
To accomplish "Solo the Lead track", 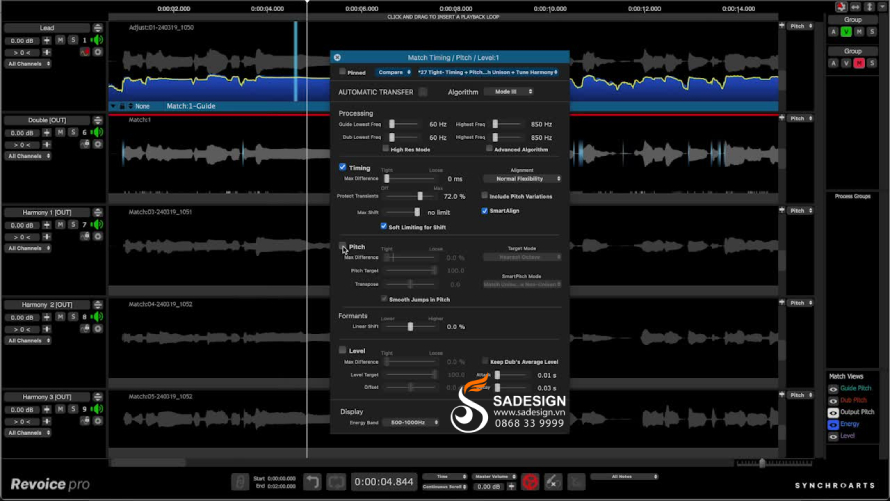I will [x=73, y=40].
